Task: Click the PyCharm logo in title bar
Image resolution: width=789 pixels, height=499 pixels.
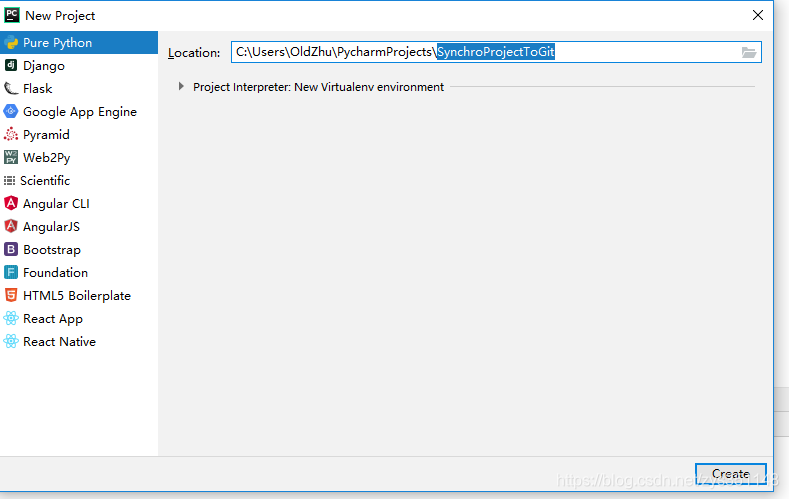Action: click(x=12, y=15)
